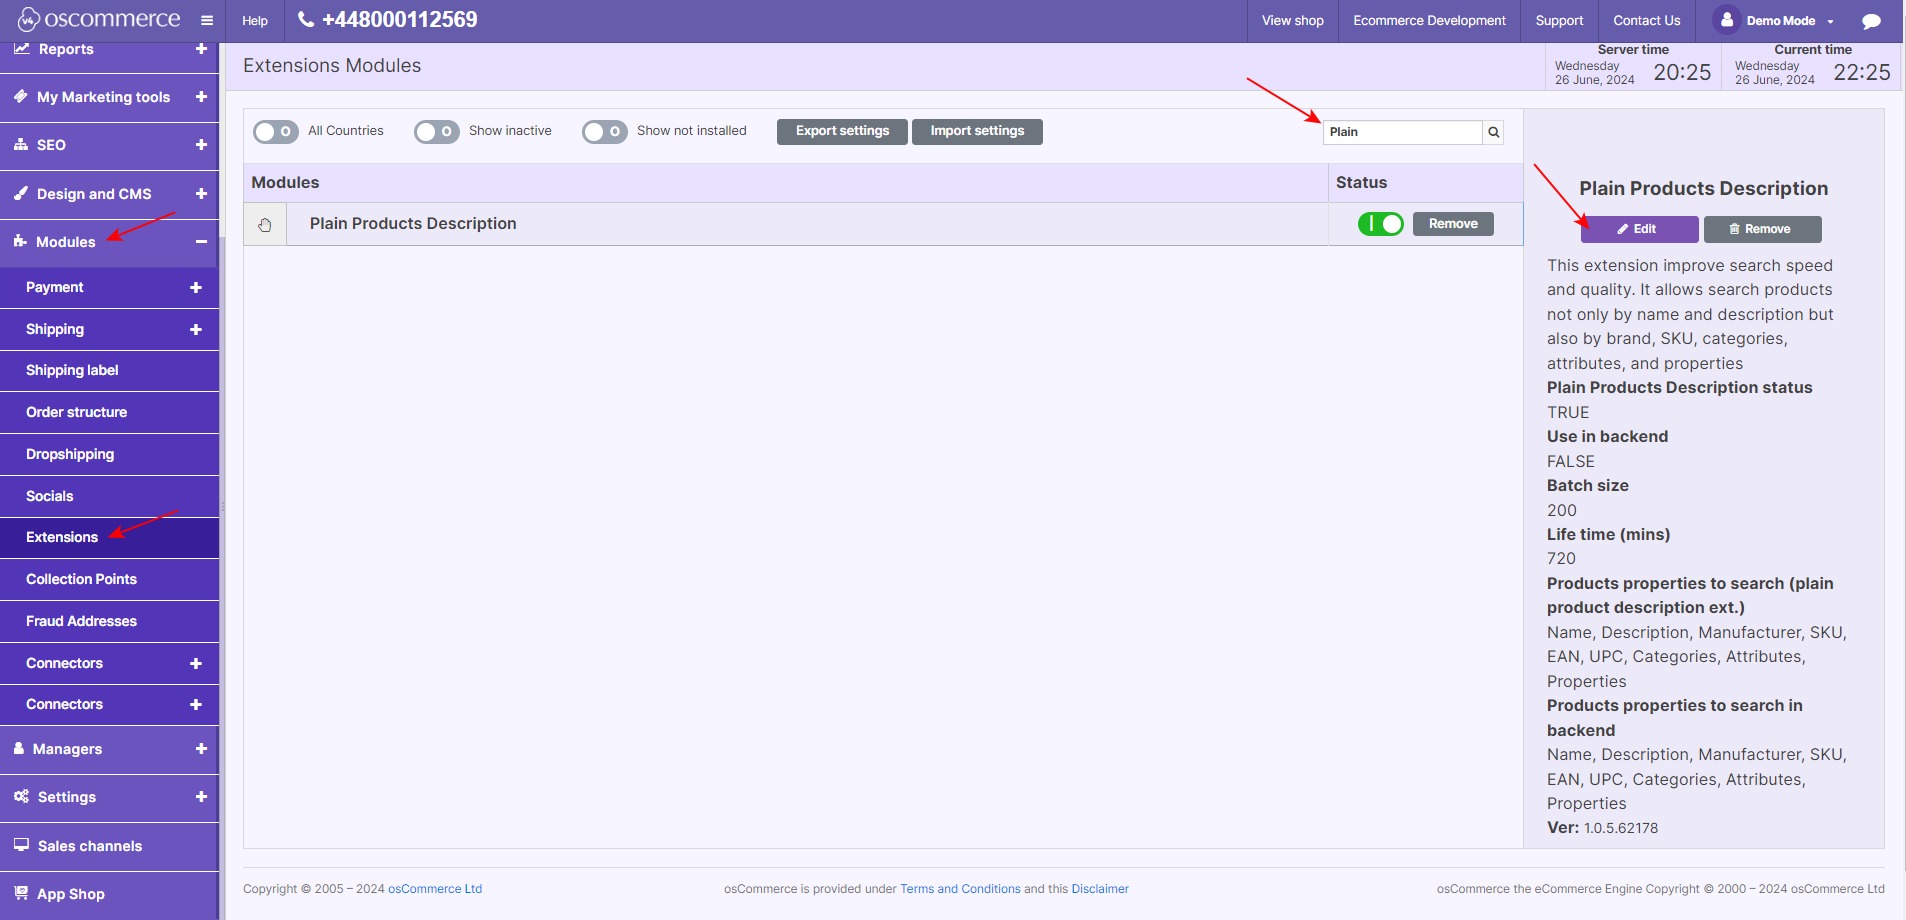The width and height of the screenshot is (1906, 920).
Task: Open the Dropshipping menu item
Action: (x=109, y=454)
